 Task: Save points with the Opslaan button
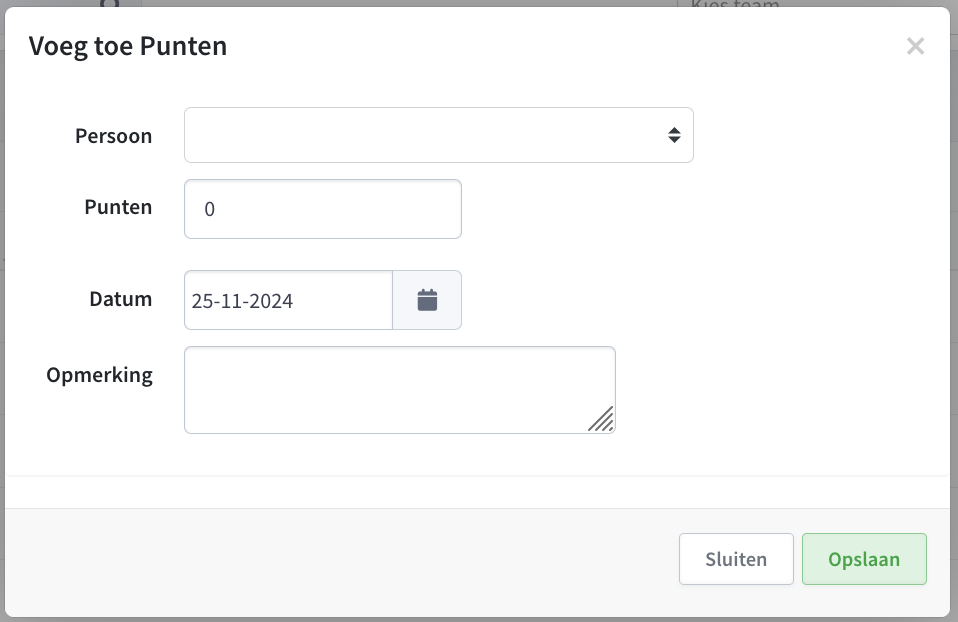(864, 559)
